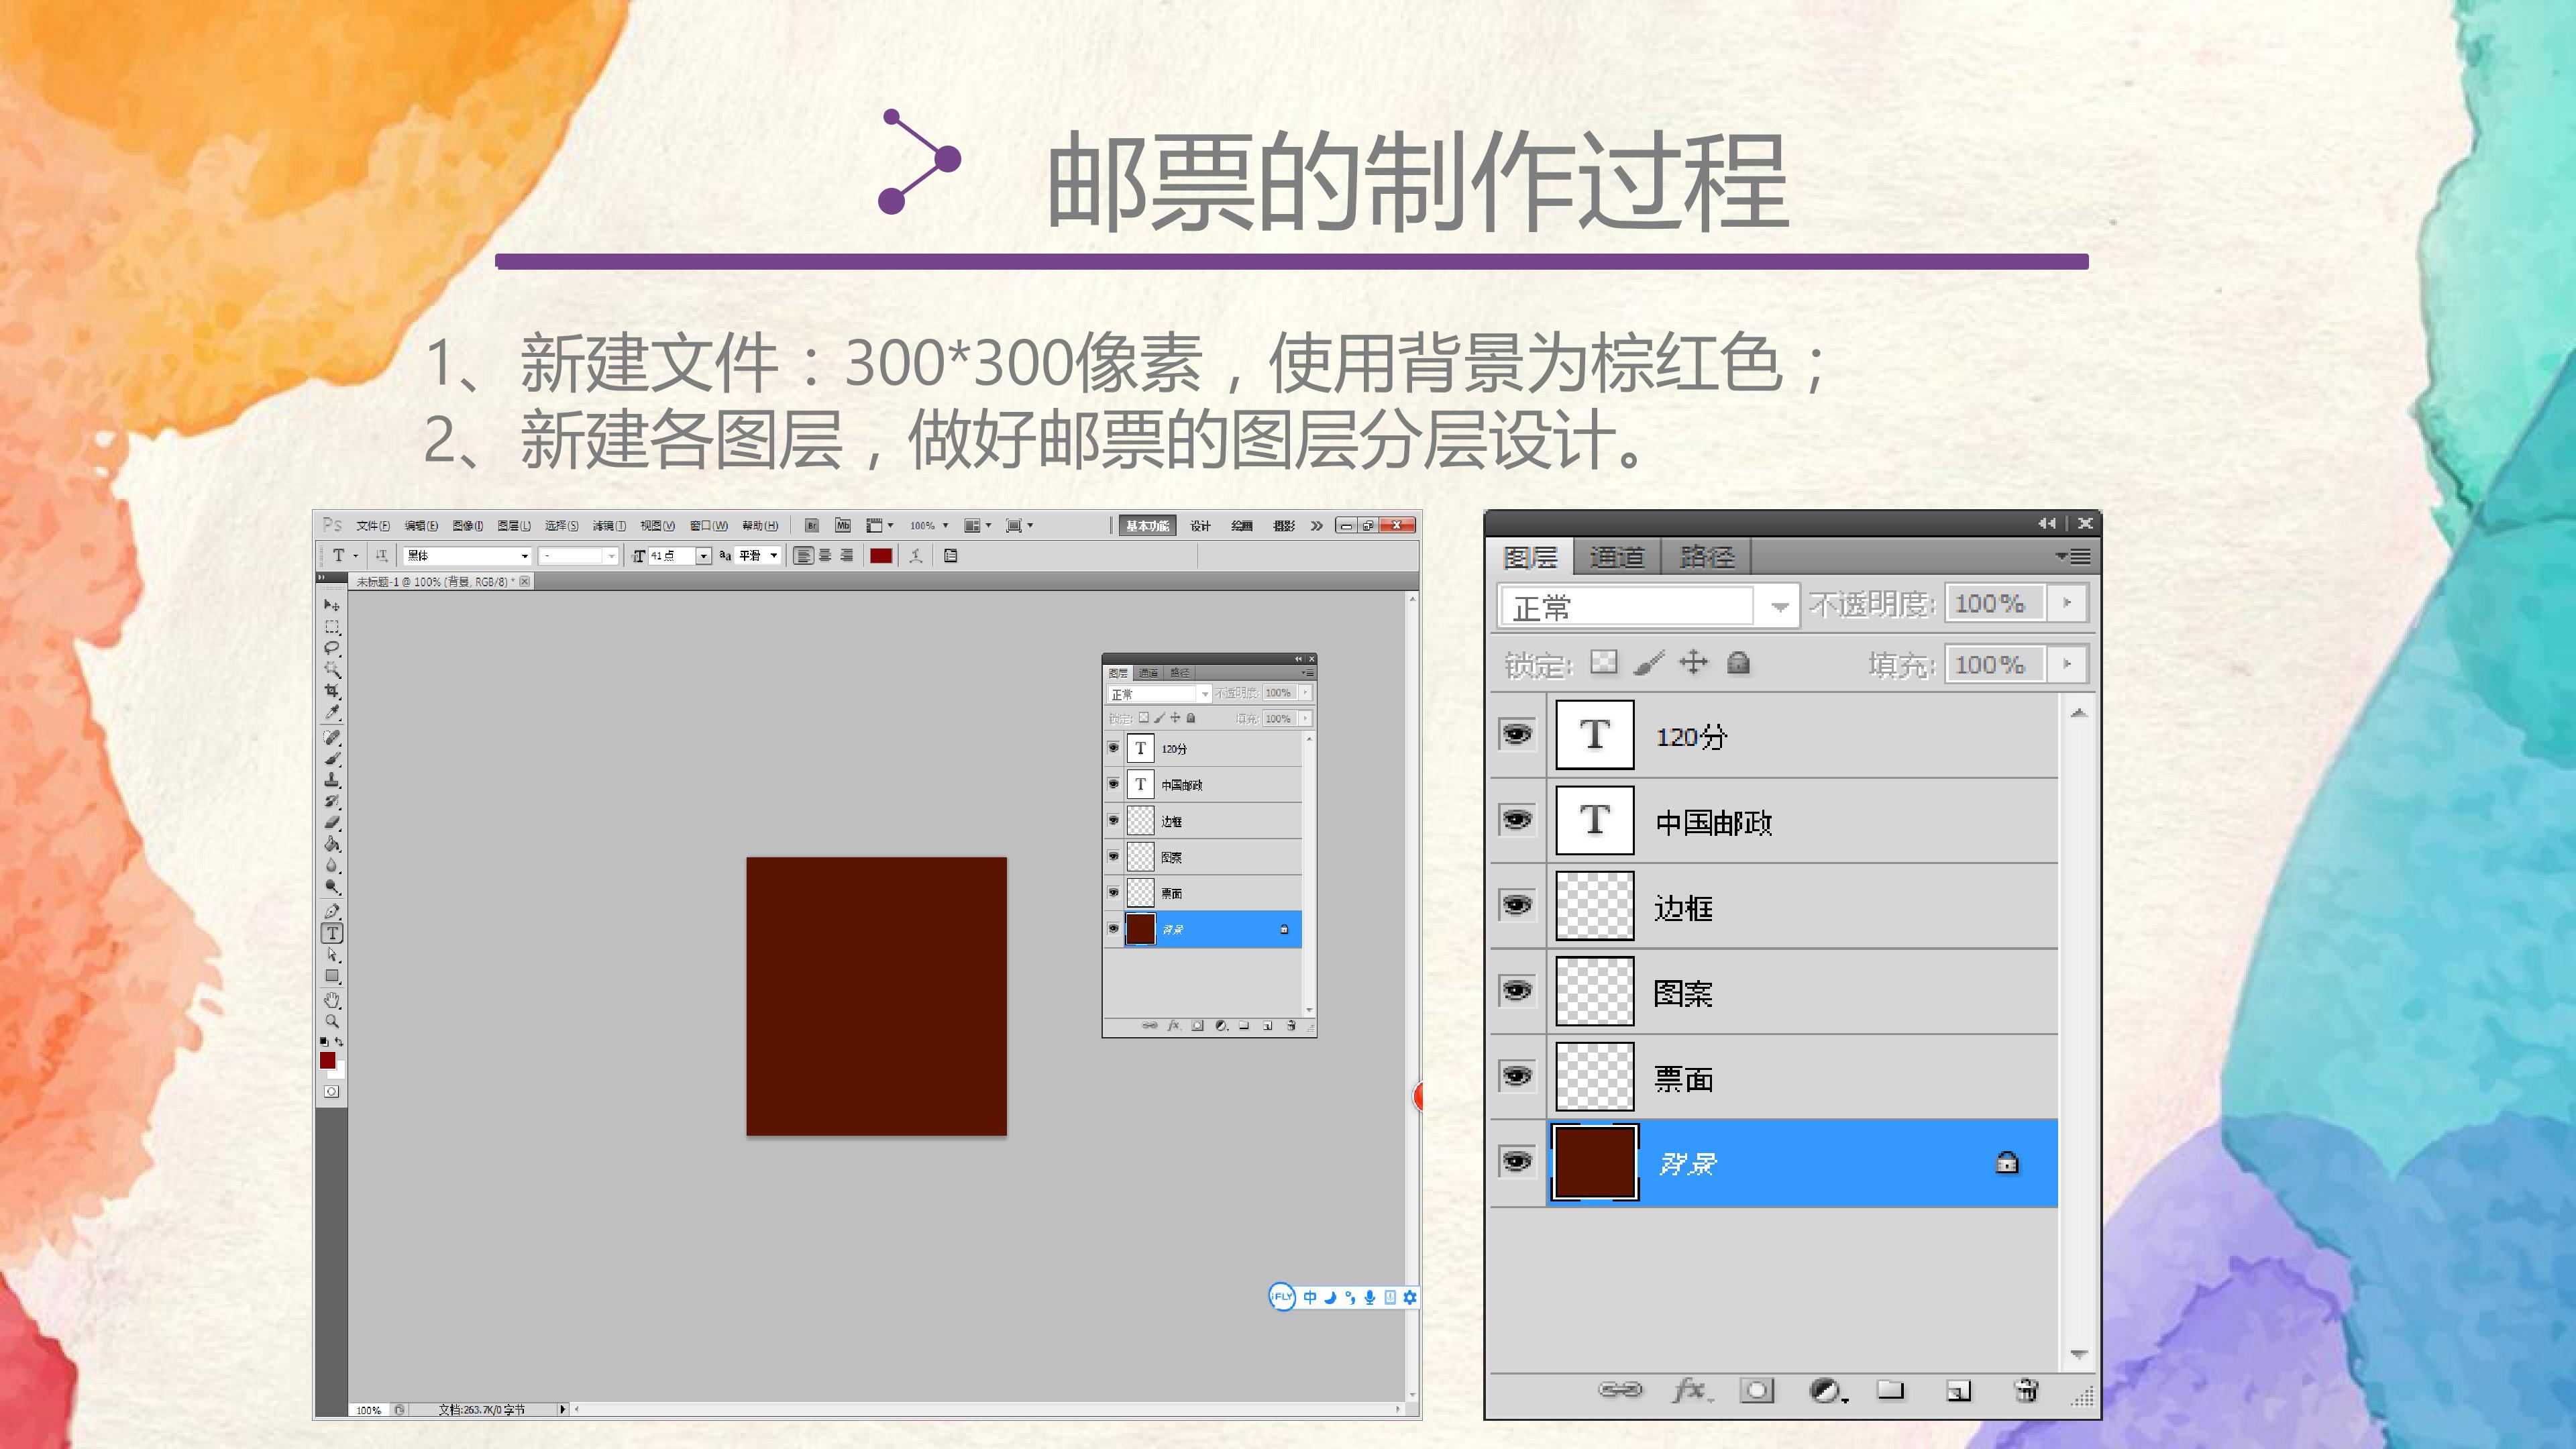Screen dimensions: 2576x1449
Task: Select the Lasso tool
Action: pos(332,648)
